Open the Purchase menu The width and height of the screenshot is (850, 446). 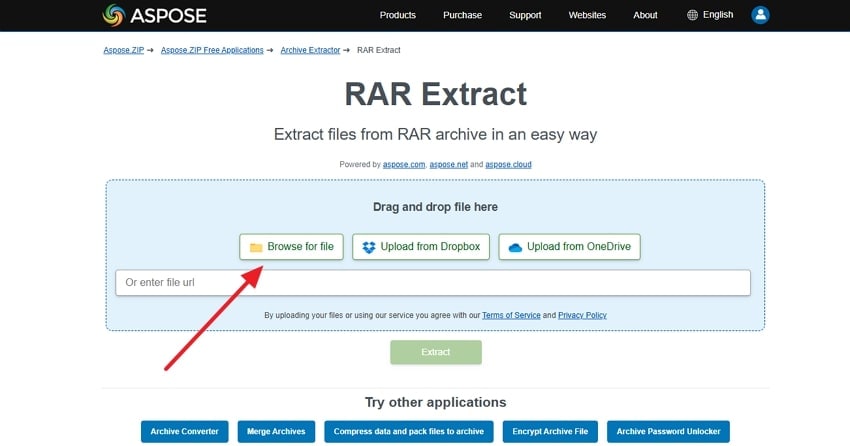point(462,15)
